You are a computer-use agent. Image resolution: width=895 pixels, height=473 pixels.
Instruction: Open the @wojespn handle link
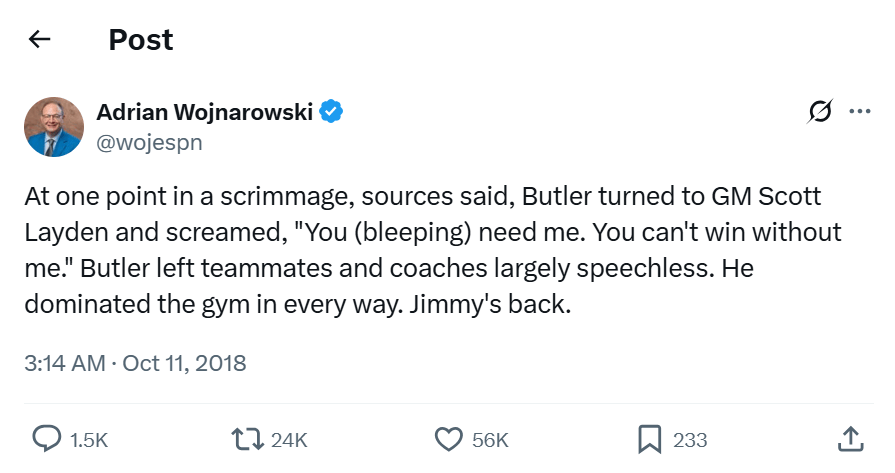149,142
